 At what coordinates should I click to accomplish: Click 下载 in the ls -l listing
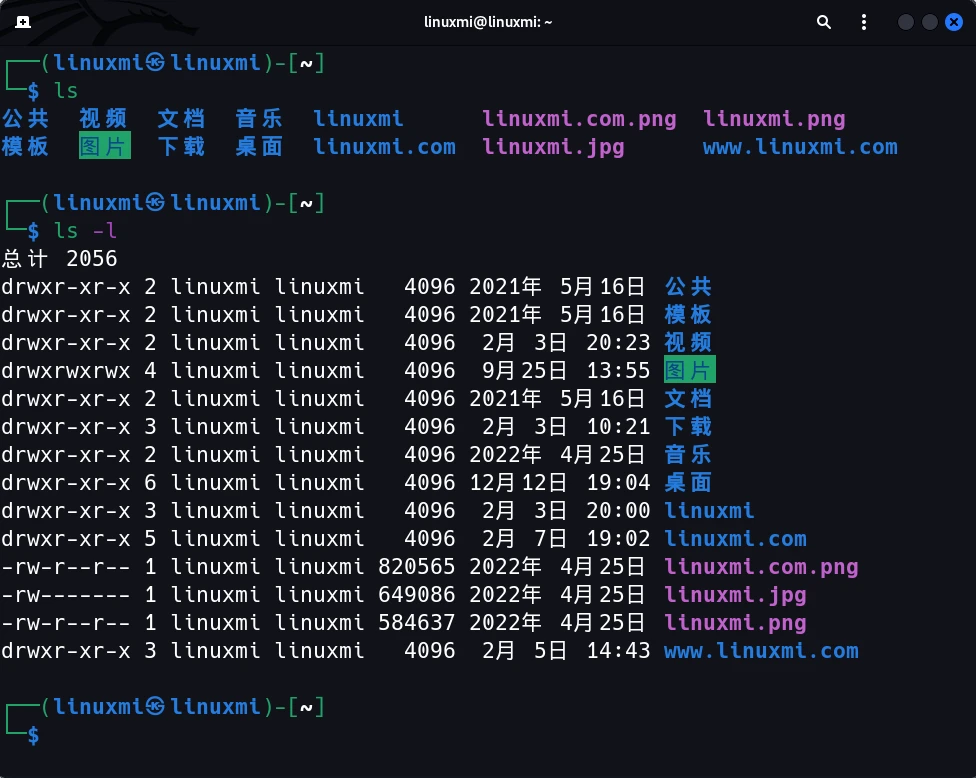pos(688,426)
